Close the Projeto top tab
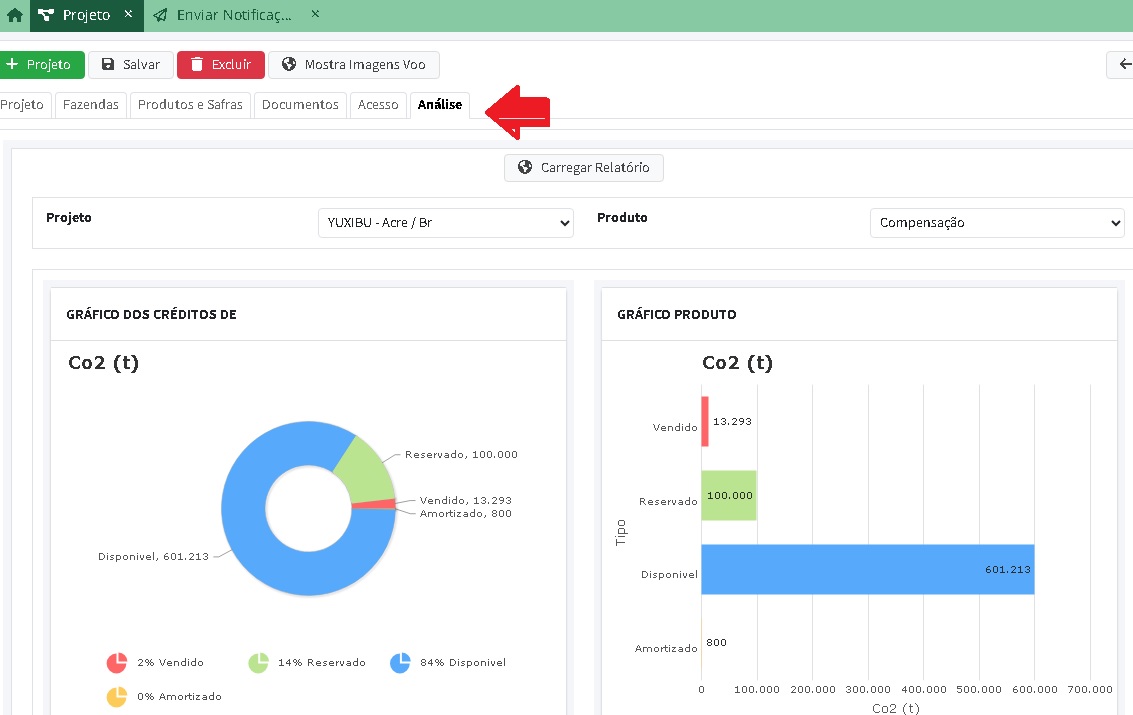 pos(128,15)
